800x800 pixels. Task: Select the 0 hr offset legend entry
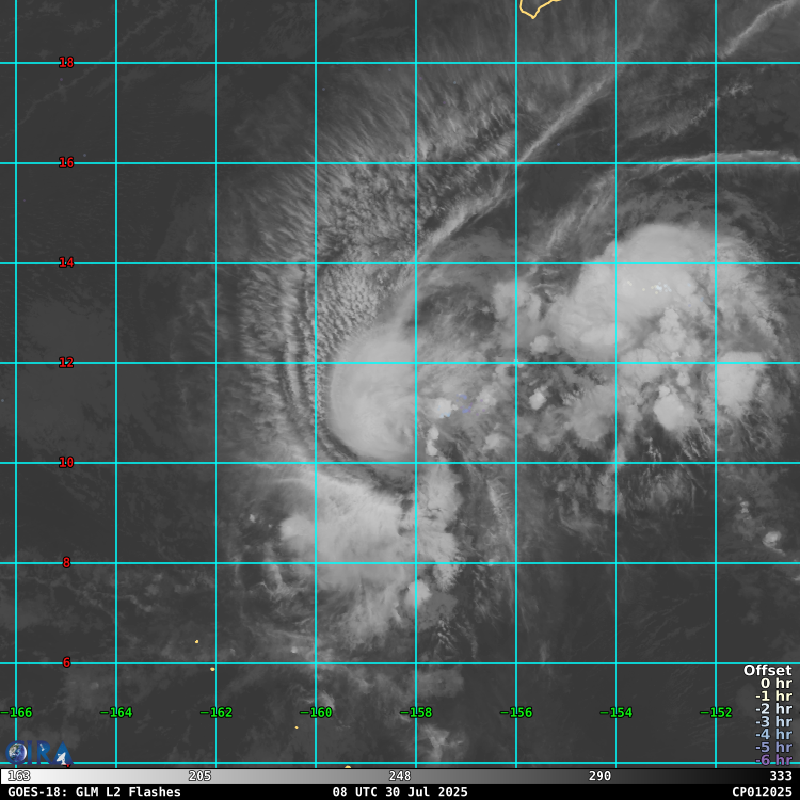click(x=775, y=684)
